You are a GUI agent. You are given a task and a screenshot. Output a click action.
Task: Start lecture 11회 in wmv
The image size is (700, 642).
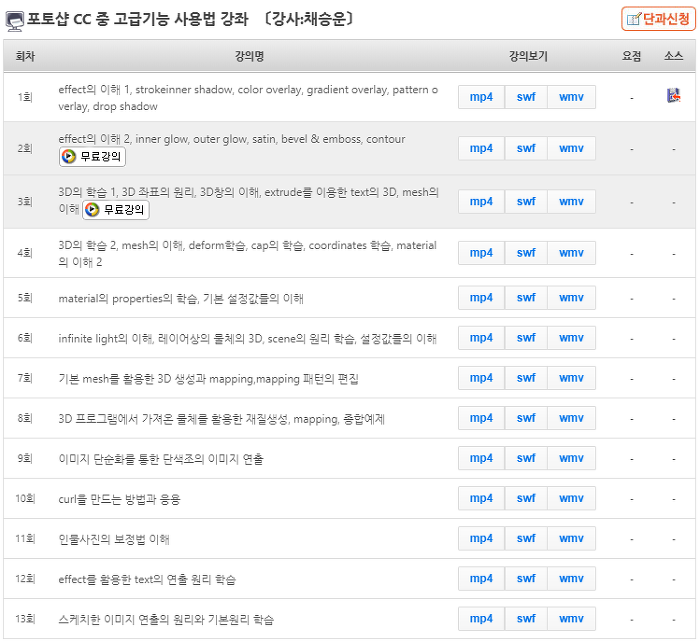pos(571,539)
